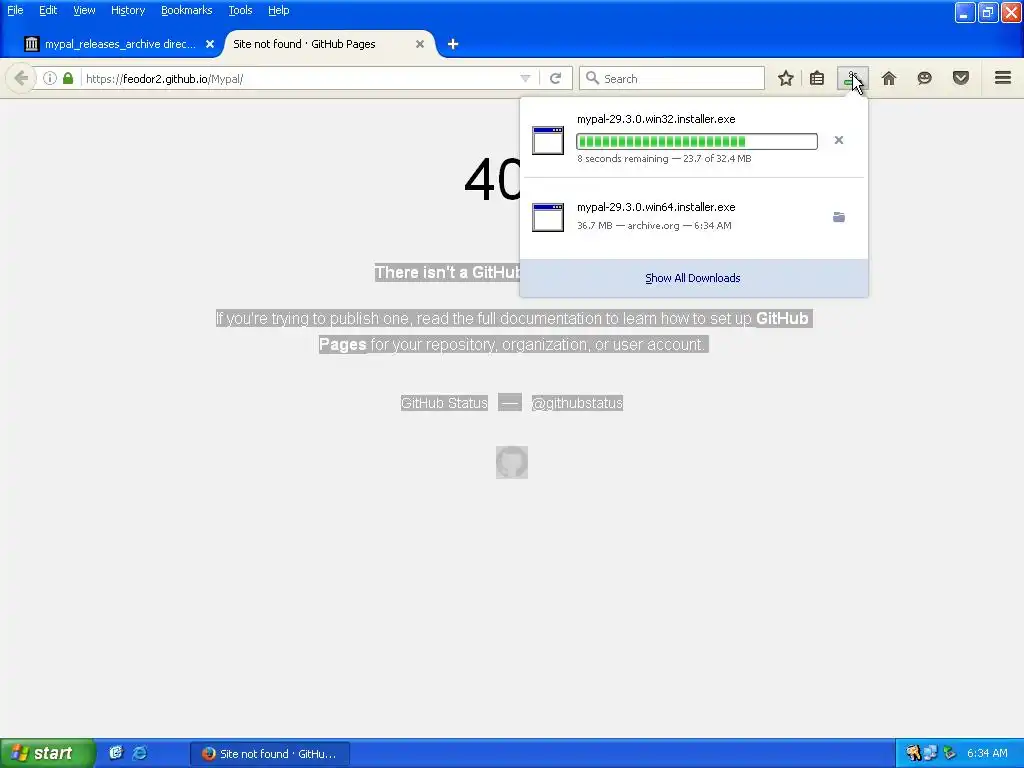The height and width of the screenshot is (768, 1024).
Task: Click the win32 installer file icon
Action: pyautogui.click(x=548, y=140)
